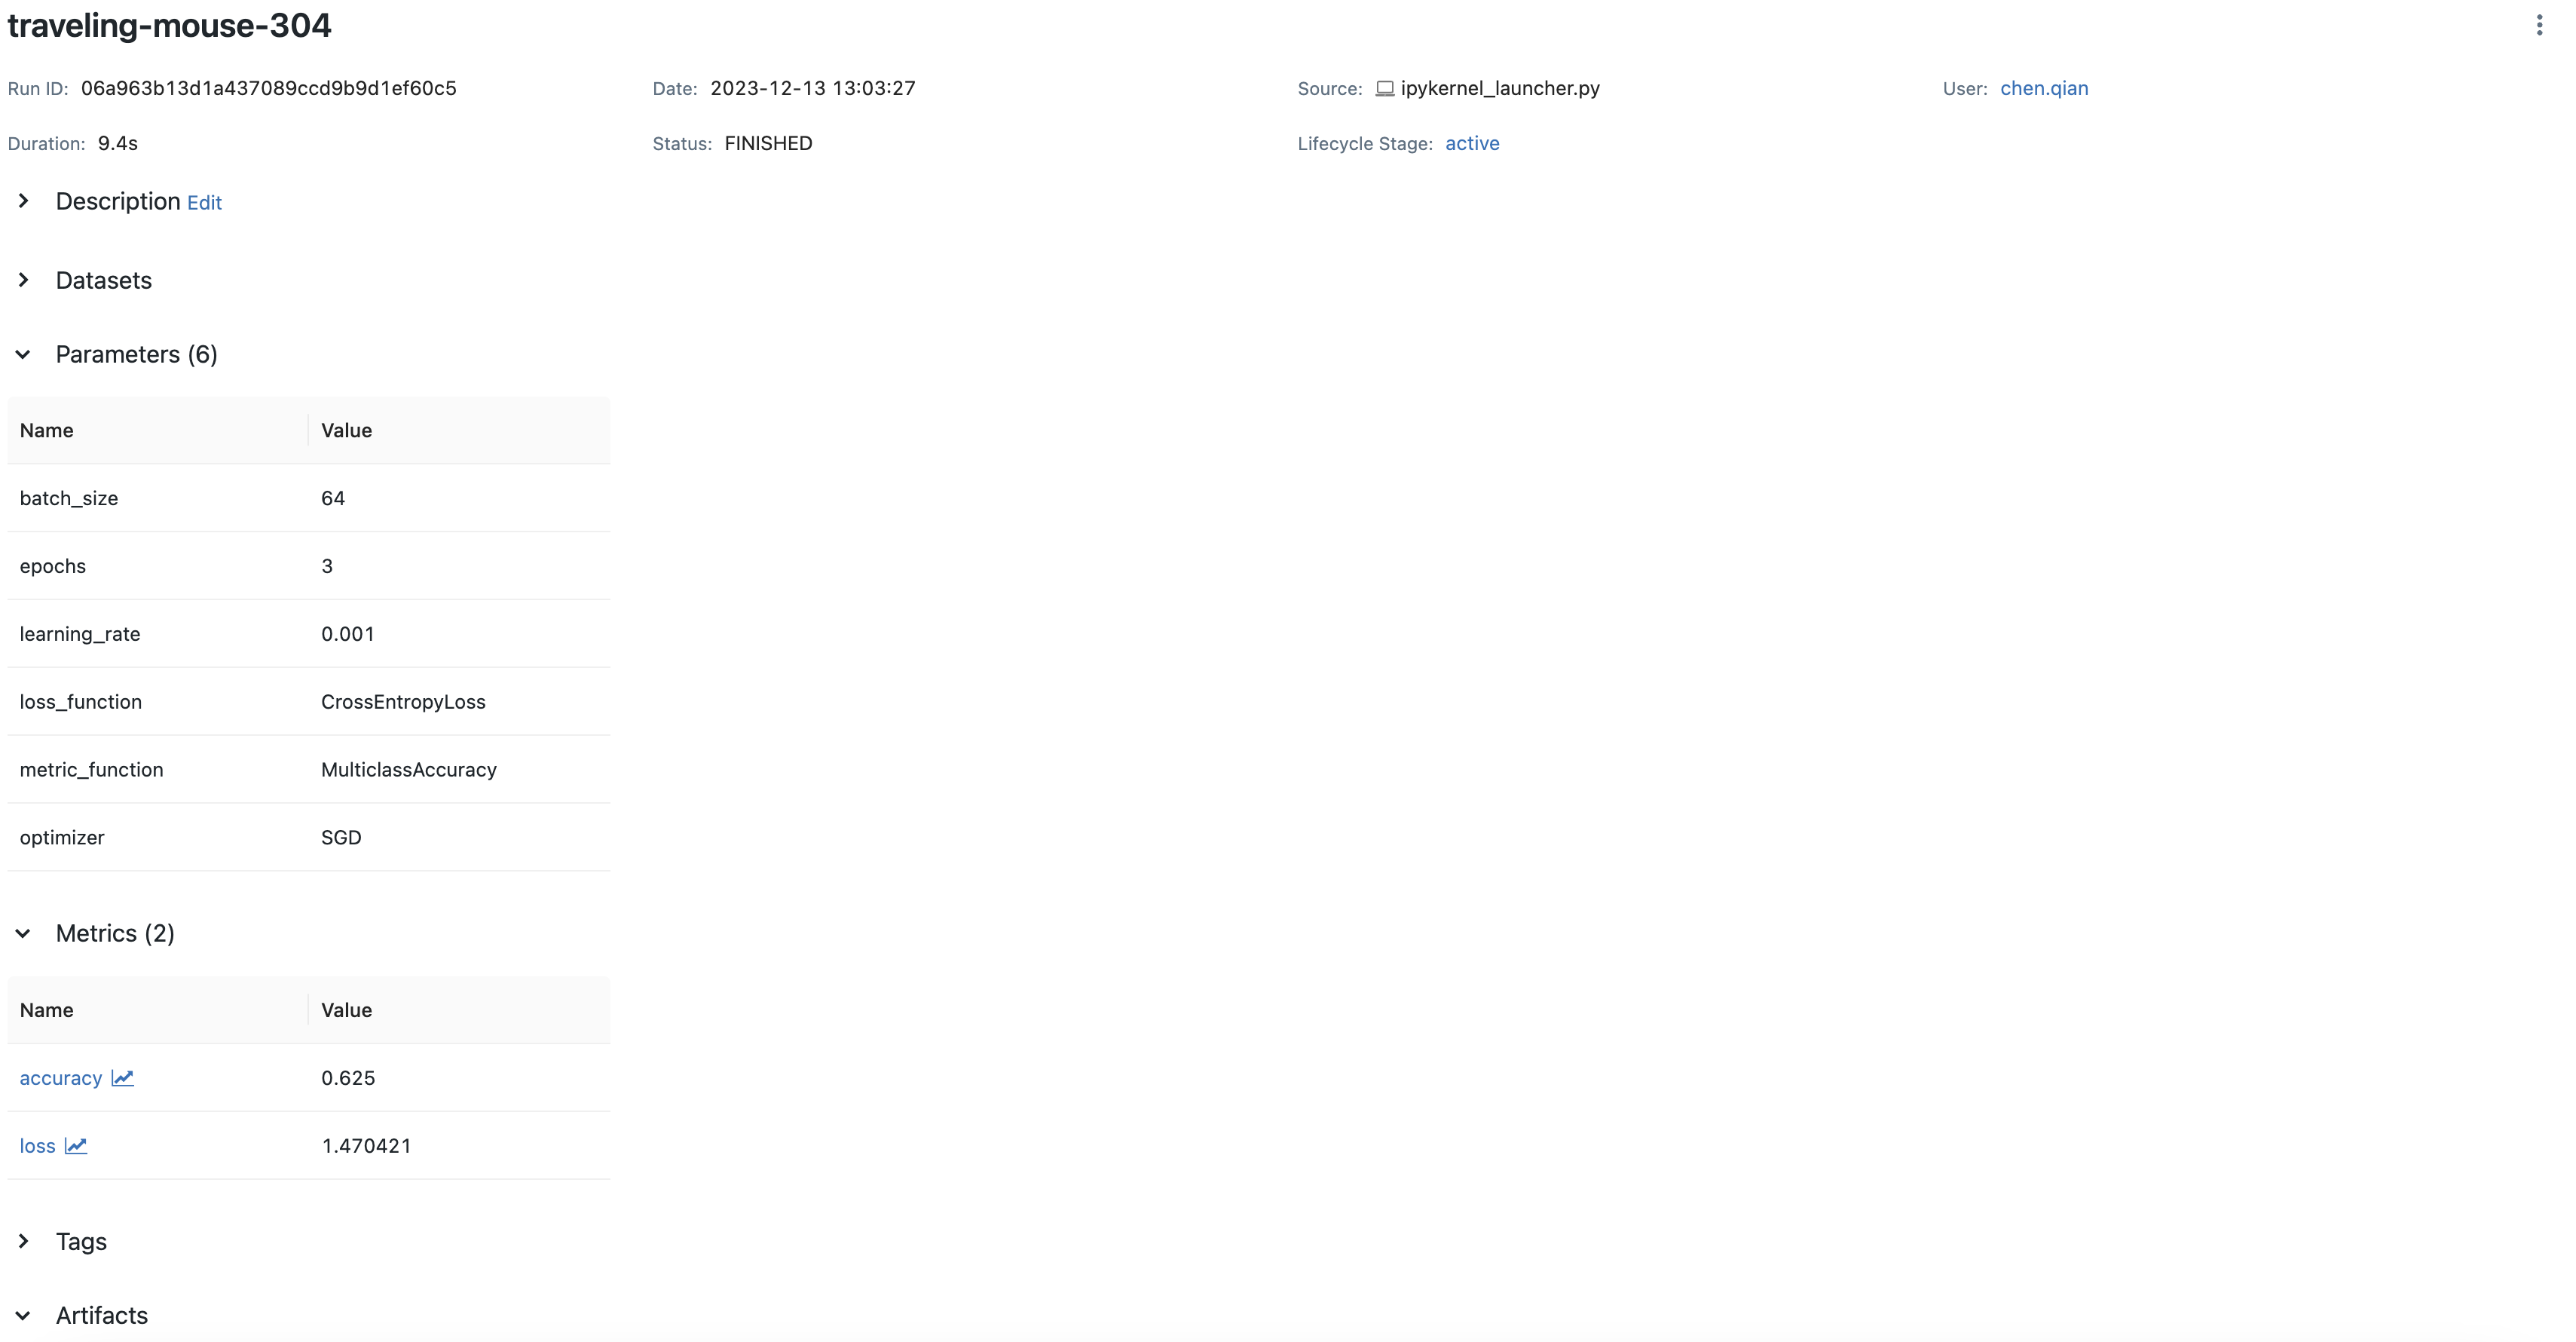Expand the Description section chevron
Screen dimensions: 2576x1342
point(24,201)
